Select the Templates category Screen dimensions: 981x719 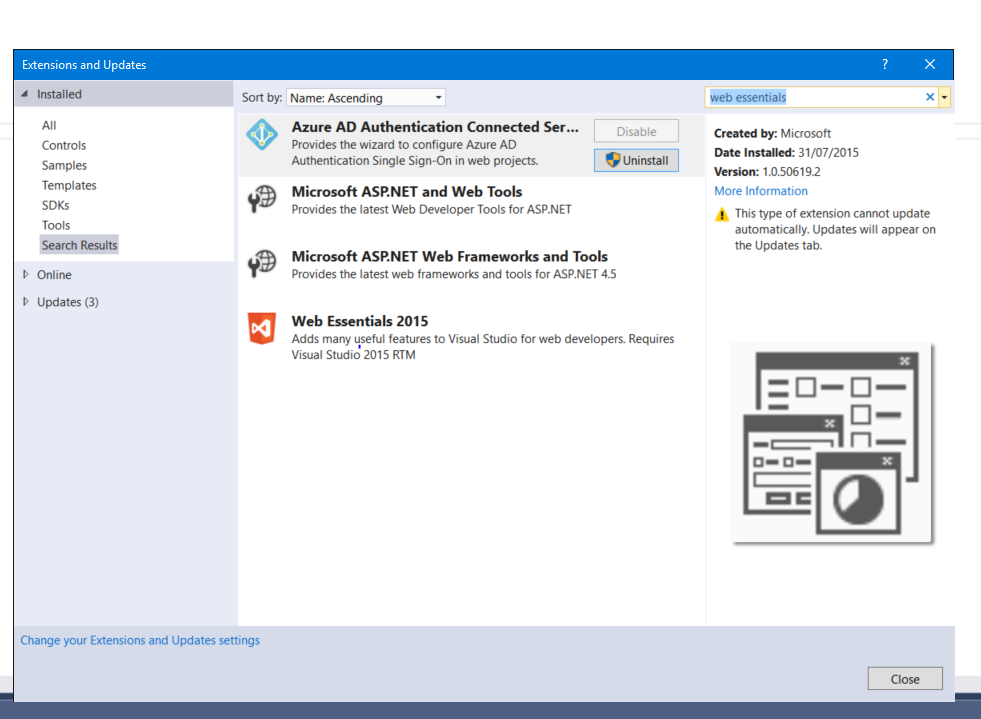(69, 185)
